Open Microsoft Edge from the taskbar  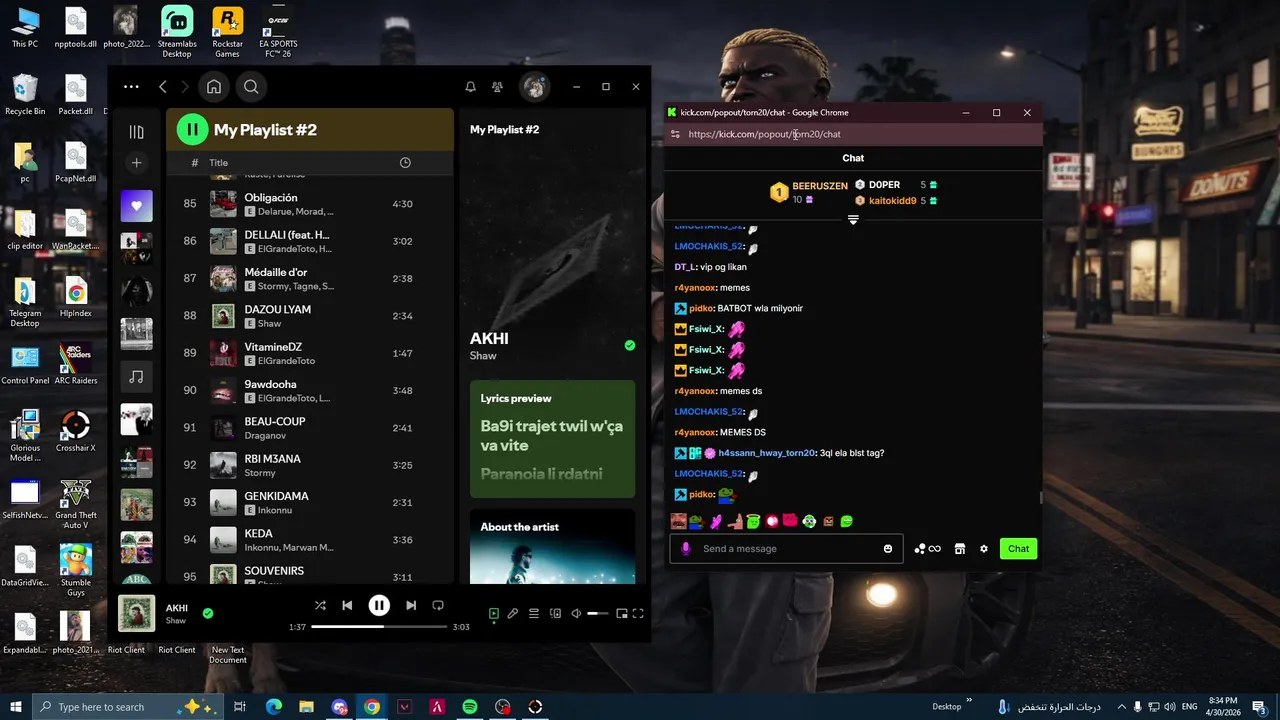(x=274, y=707)
